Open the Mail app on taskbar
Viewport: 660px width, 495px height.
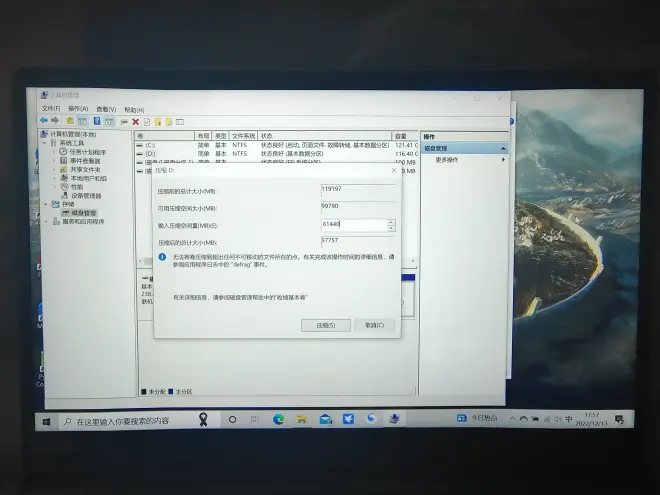coord(325,419)
